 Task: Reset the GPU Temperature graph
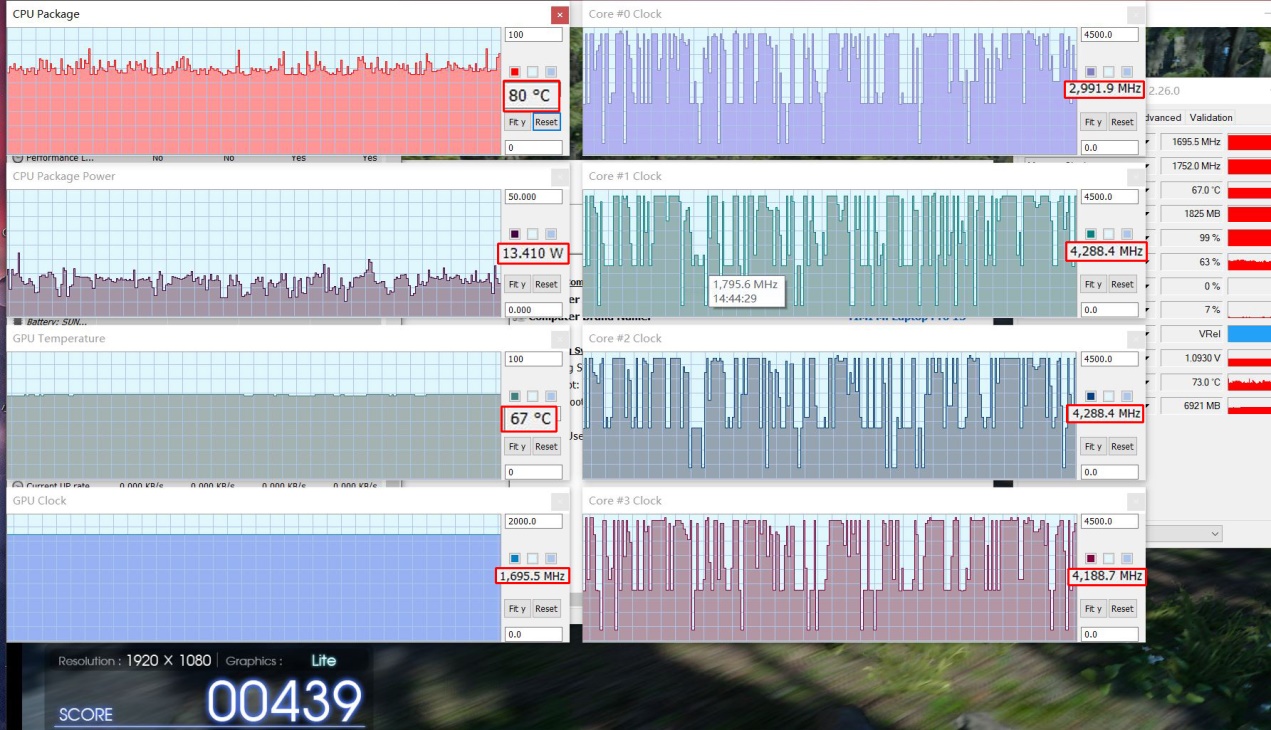point(546,446)
